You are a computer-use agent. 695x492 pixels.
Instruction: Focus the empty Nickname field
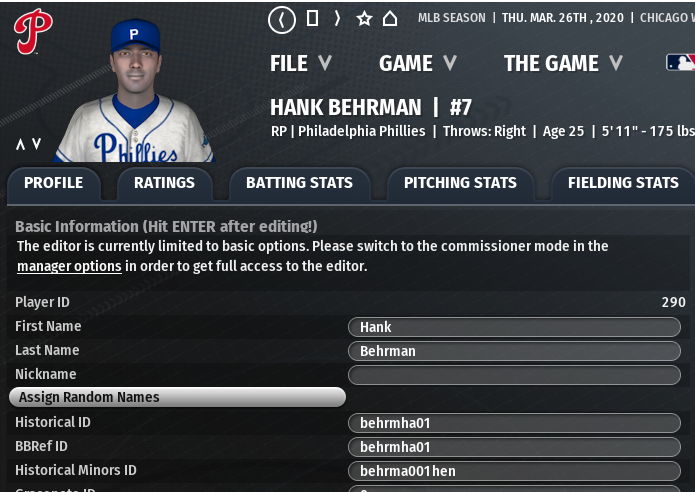tap(514, 375)
